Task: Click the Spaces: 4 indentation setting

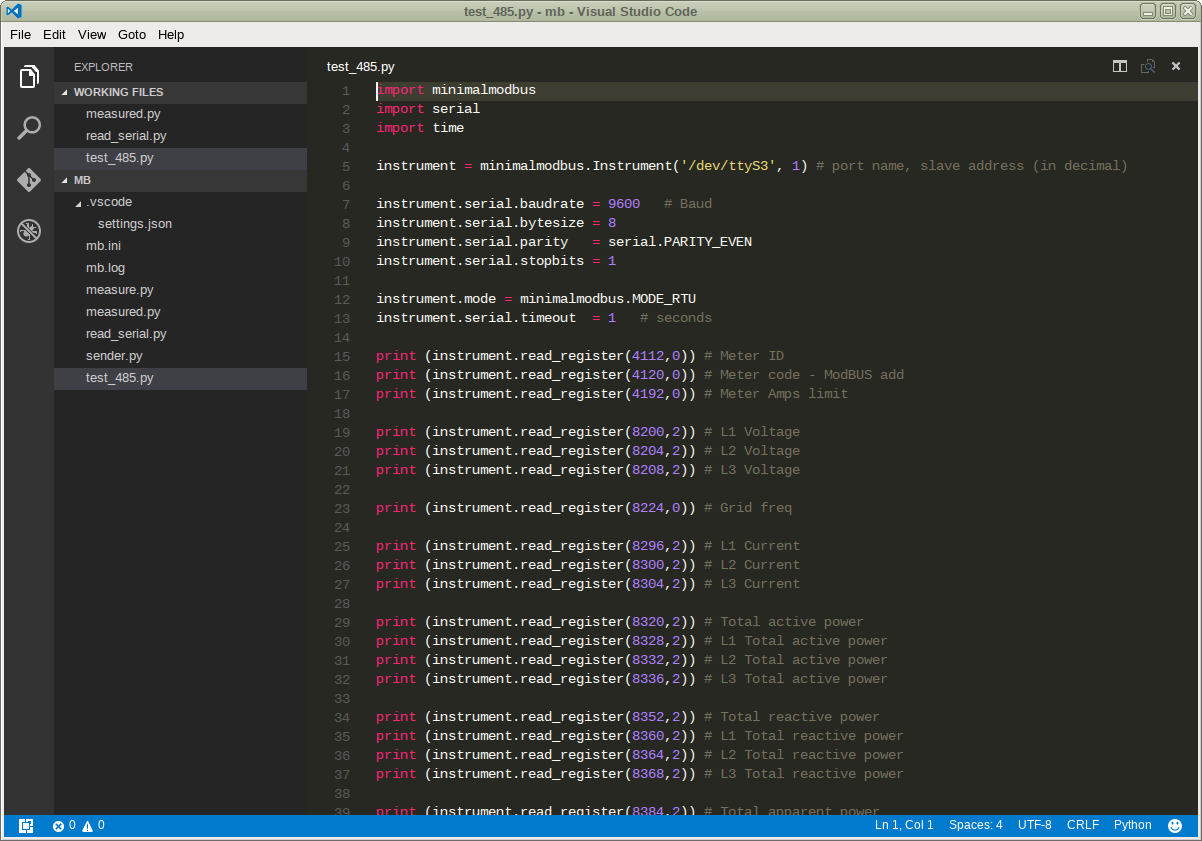Action: coord(975,825)
